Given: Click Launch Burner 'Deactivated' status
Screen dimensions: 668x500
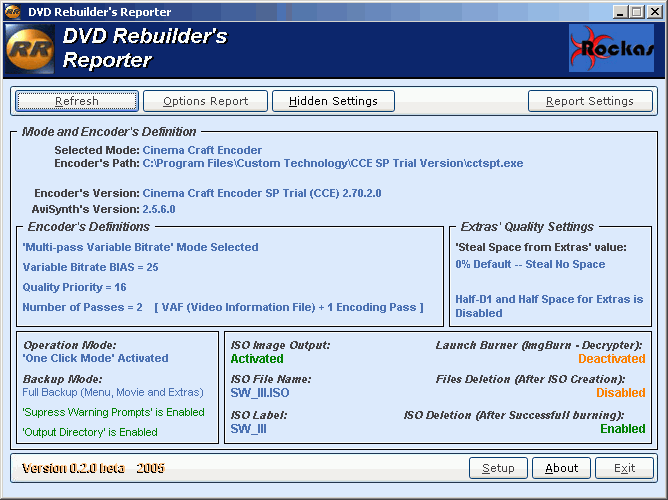Looking at the screenshot, I should tap(612, 359).
